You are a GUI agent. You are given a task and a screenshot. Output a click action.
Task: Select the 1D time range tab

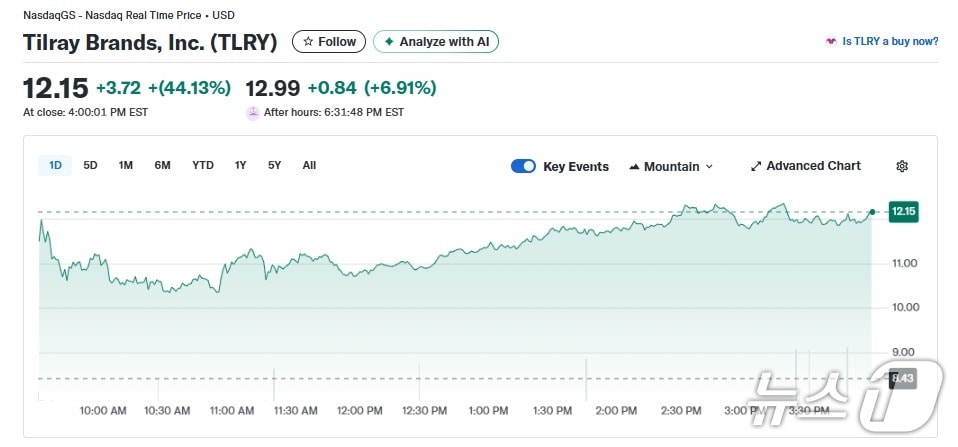[55, 165]
